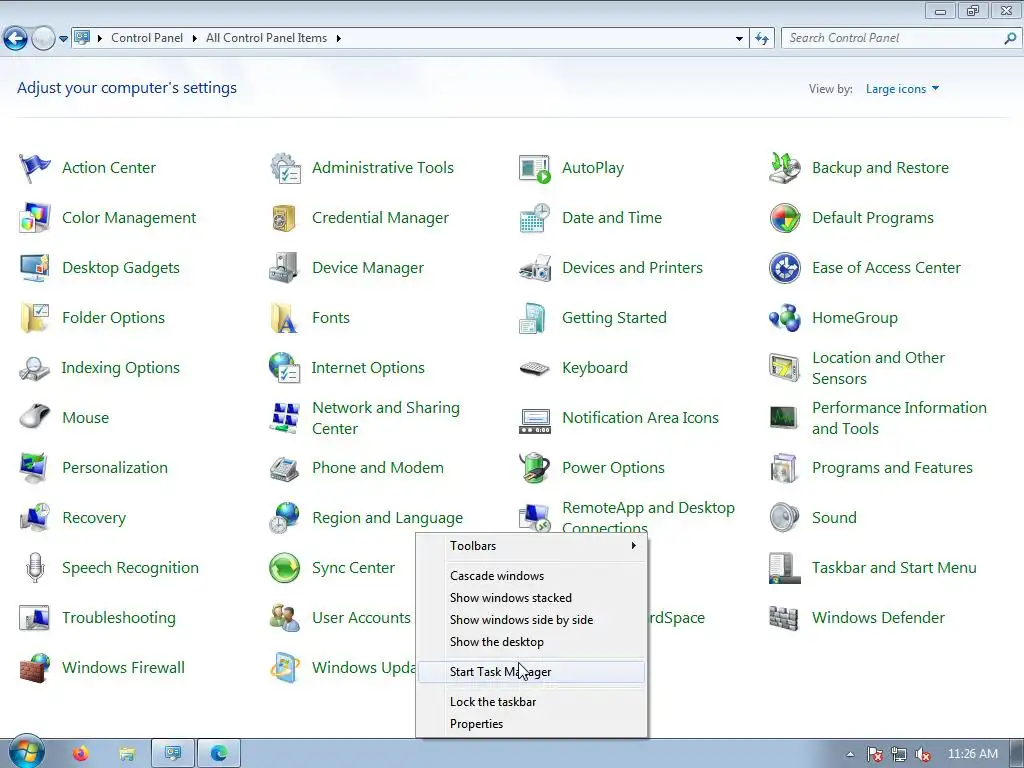The height and width of the screenshot is (768, 1024).
Task: Open the AutoPlay icon
Action: click(x=534, y=168)
